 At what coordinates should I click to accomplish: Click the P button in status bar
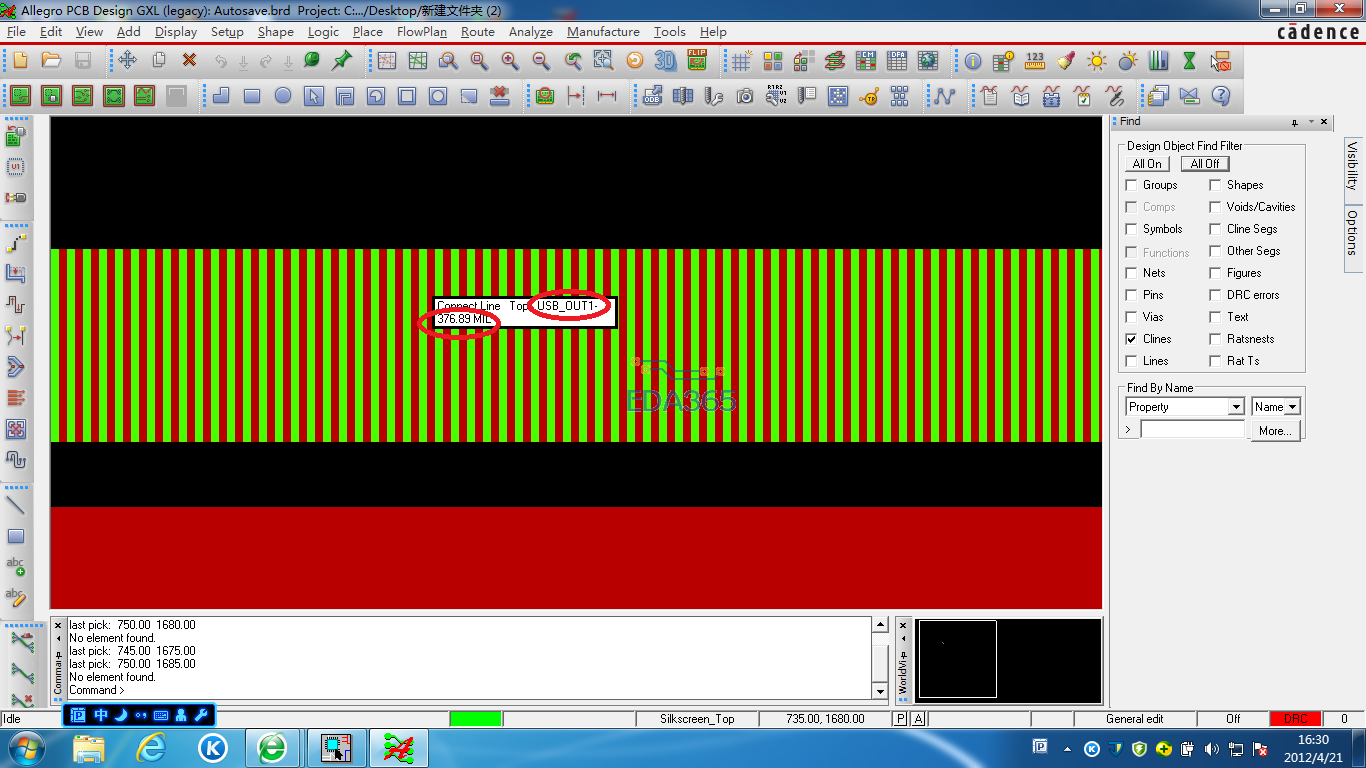pos(900,719)
